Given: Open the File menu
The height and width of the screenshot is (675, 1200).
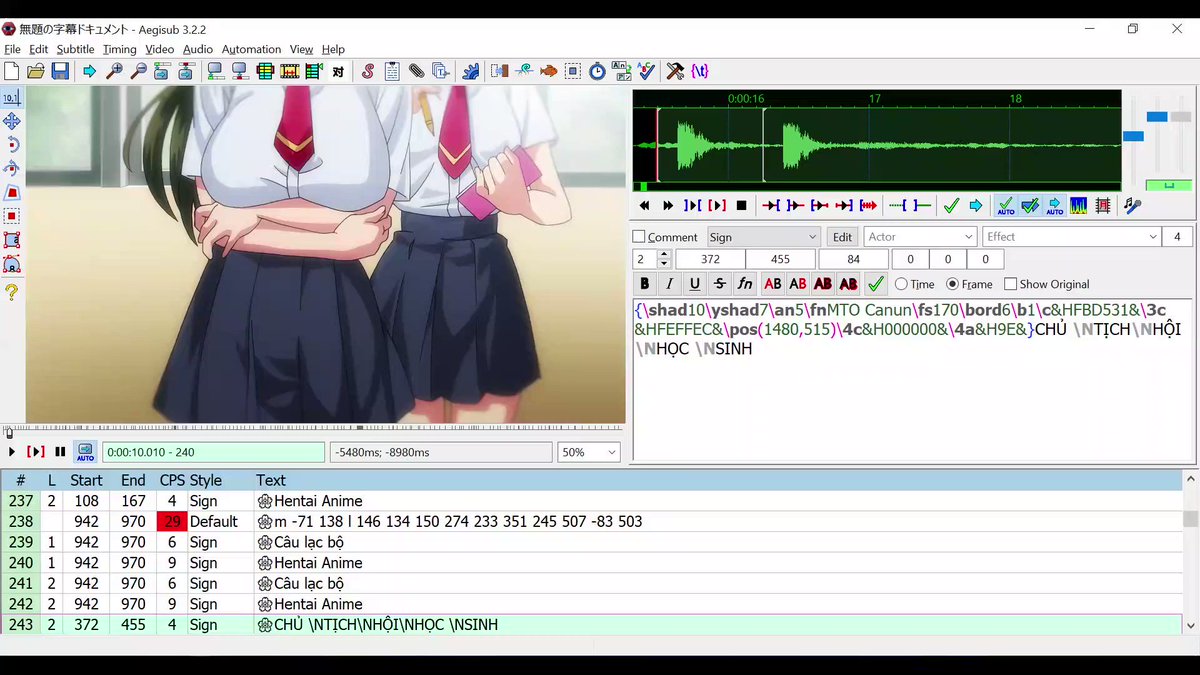Looking at the screenshot, I should point(12,49).
